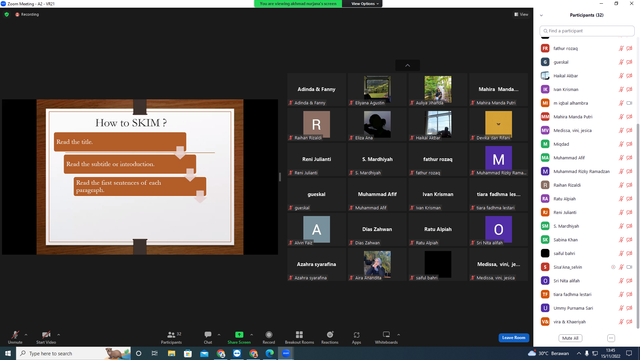This screenshot has width=640, height=360.
Task: Show hidden system tray icons chevron
Action: pos(579,353)
